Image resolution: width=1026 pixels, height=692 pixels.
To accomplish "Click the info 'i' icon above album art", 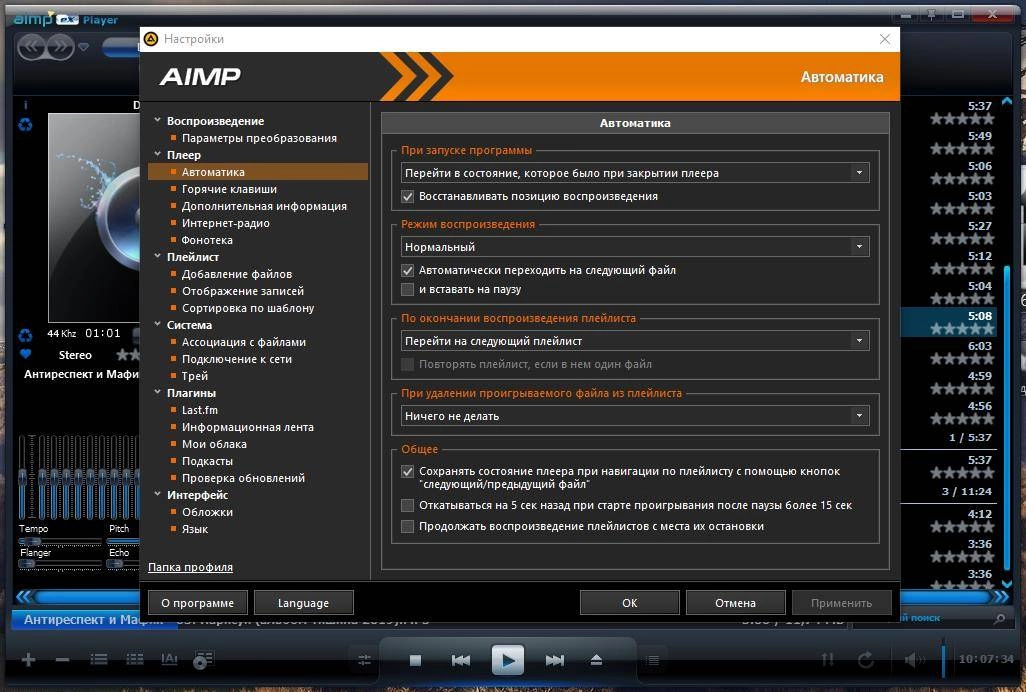I will (x=26, y=105).
